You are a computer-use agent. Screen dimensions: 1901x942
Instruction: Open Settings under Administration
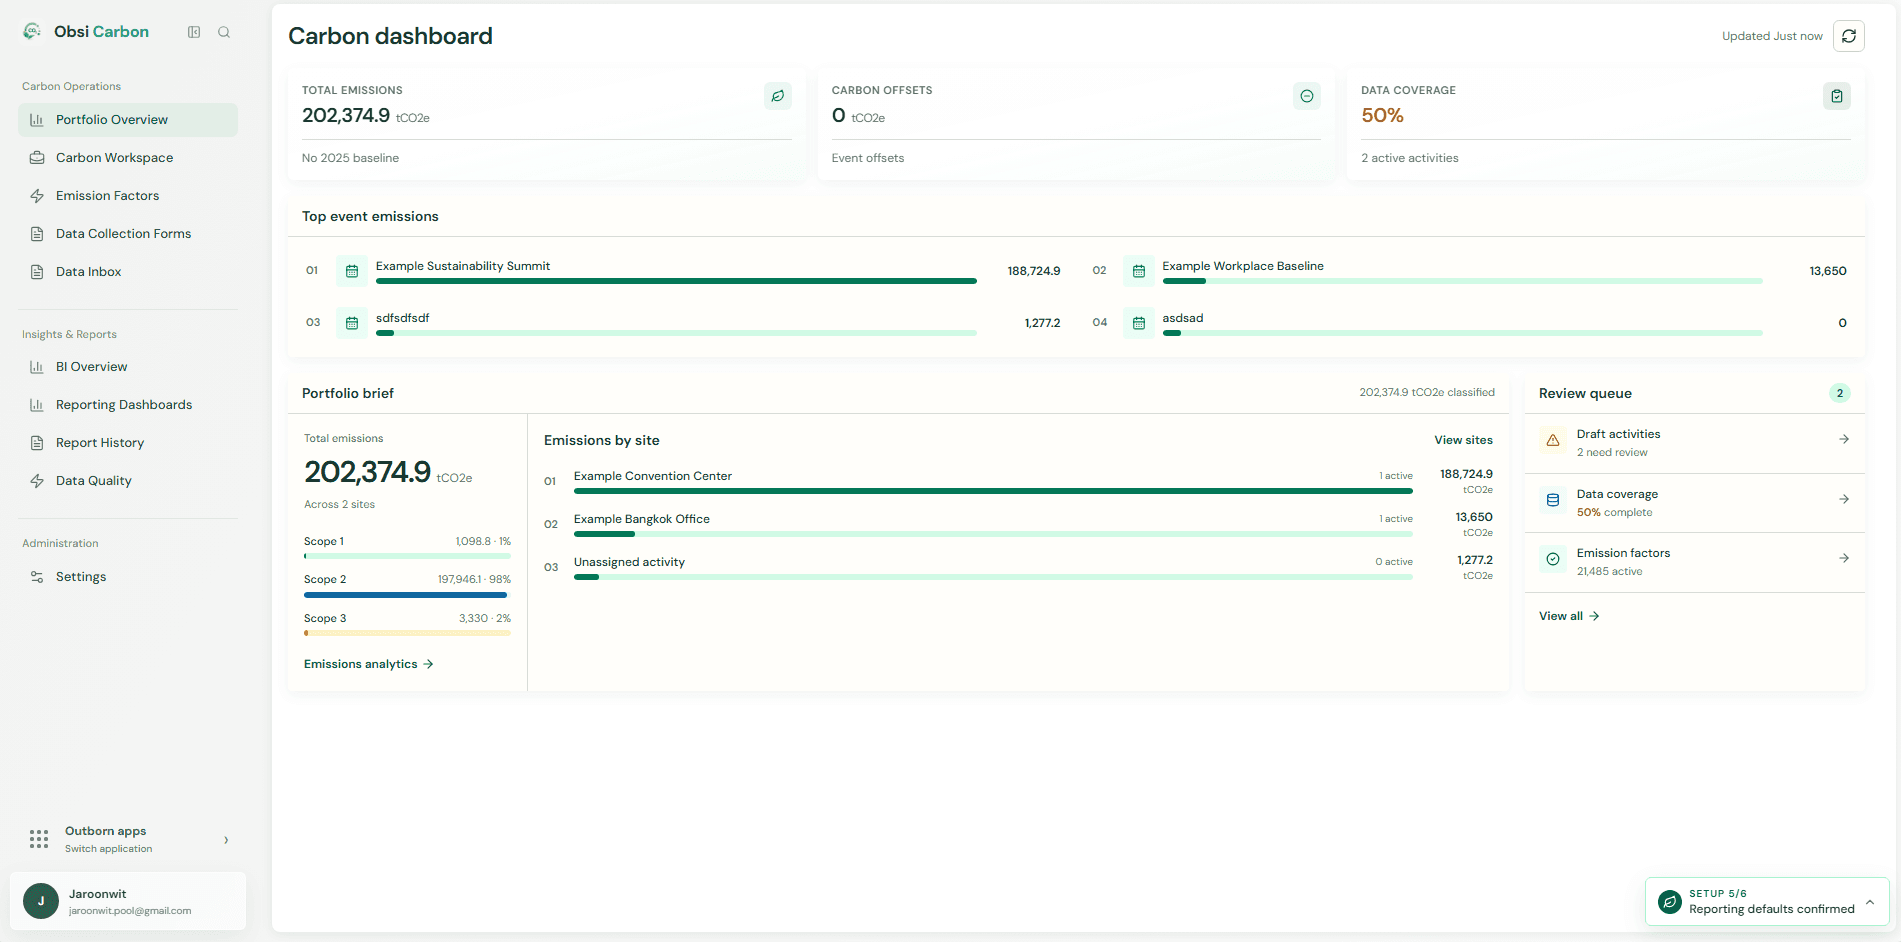[128, 577]
